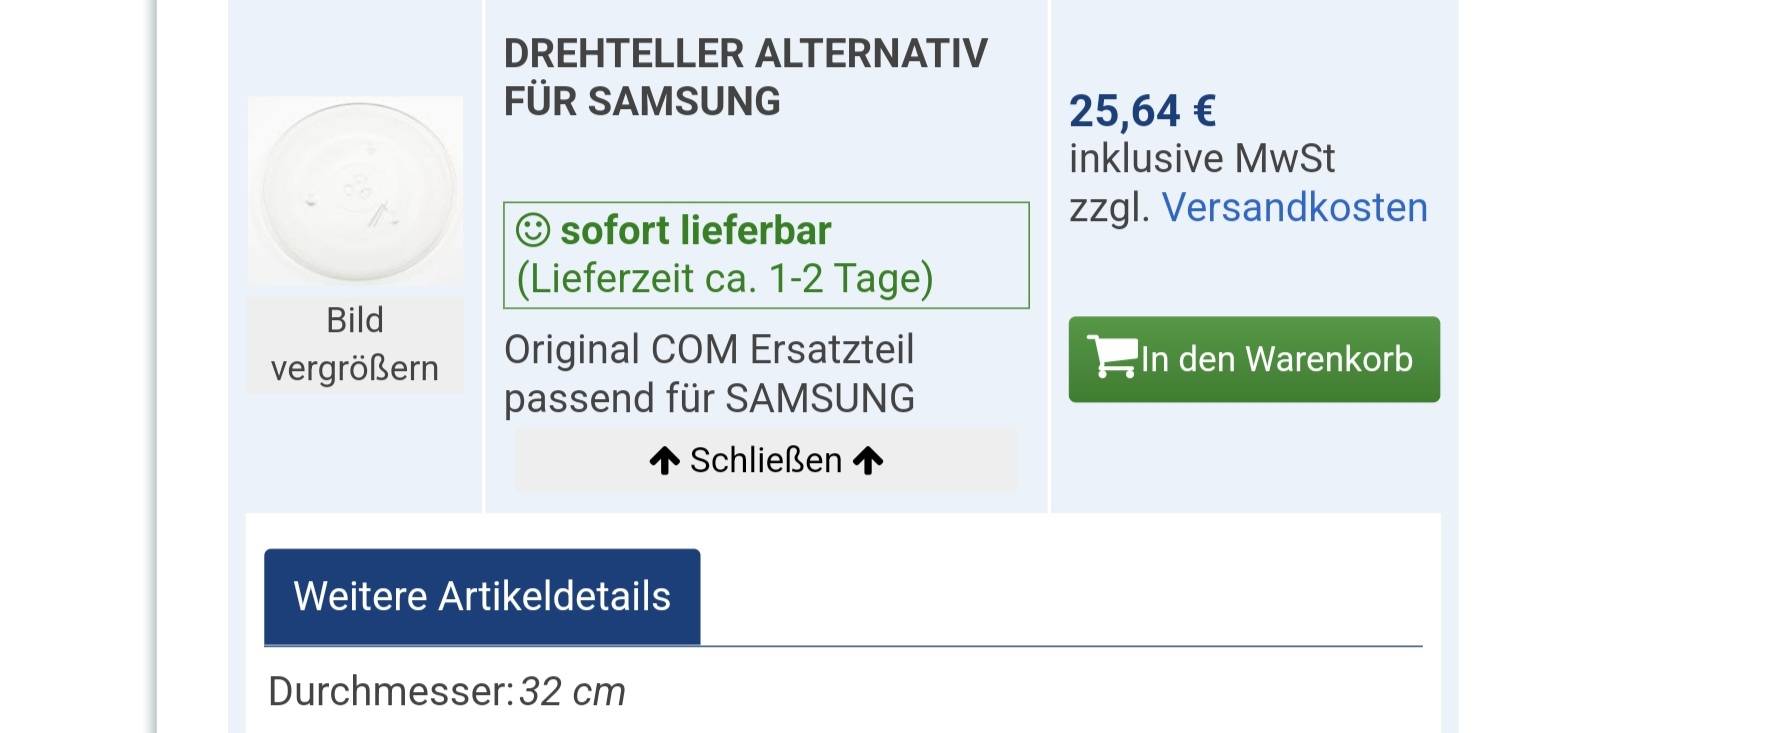Add the item via In den Warenkorb
1768x733 pixels.
pos(1254,359)
